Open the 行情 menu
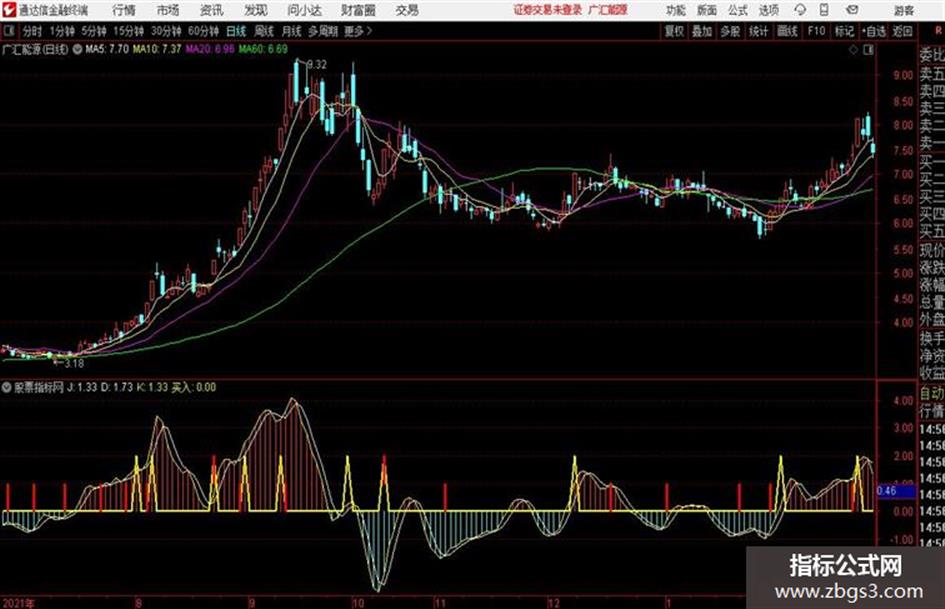This screenshot has height=609, width=945. pos(124,10)
